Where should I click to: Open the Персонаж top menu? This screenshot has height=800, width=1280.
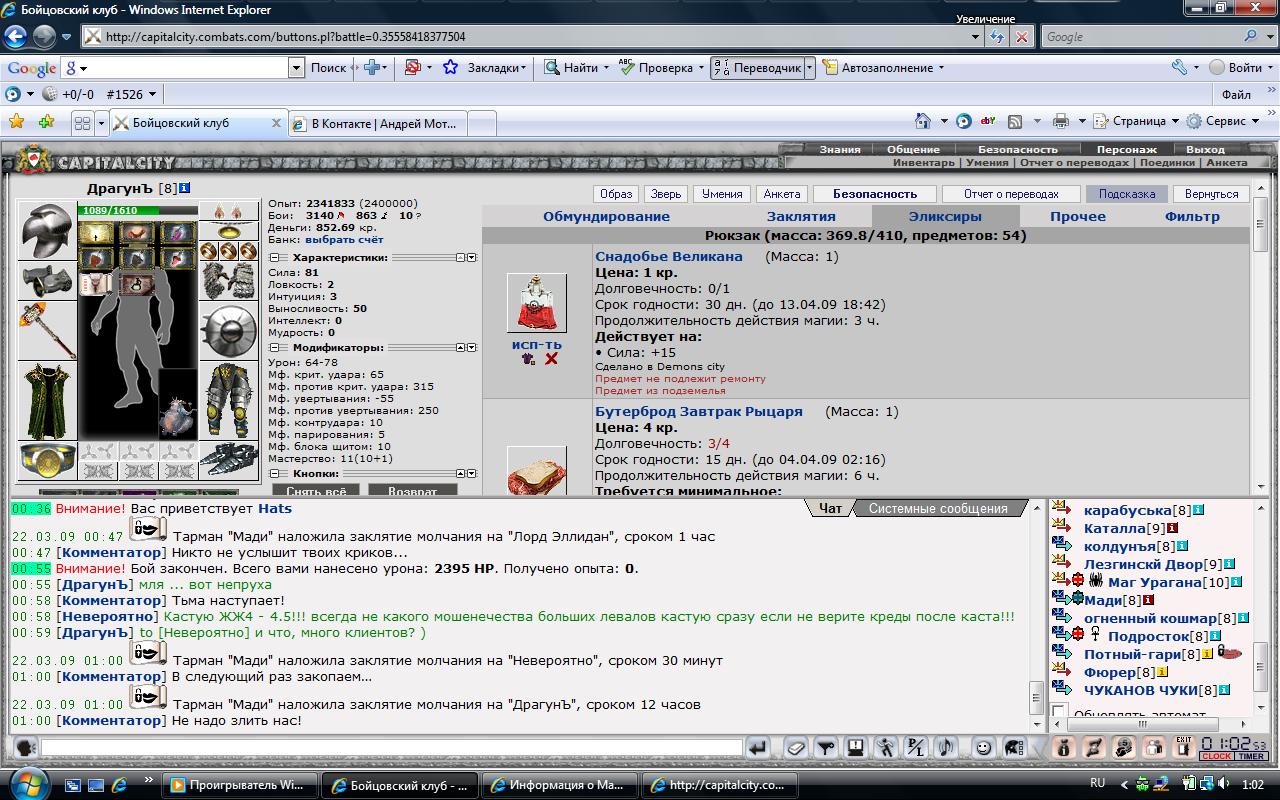[x=1126, y=149]
